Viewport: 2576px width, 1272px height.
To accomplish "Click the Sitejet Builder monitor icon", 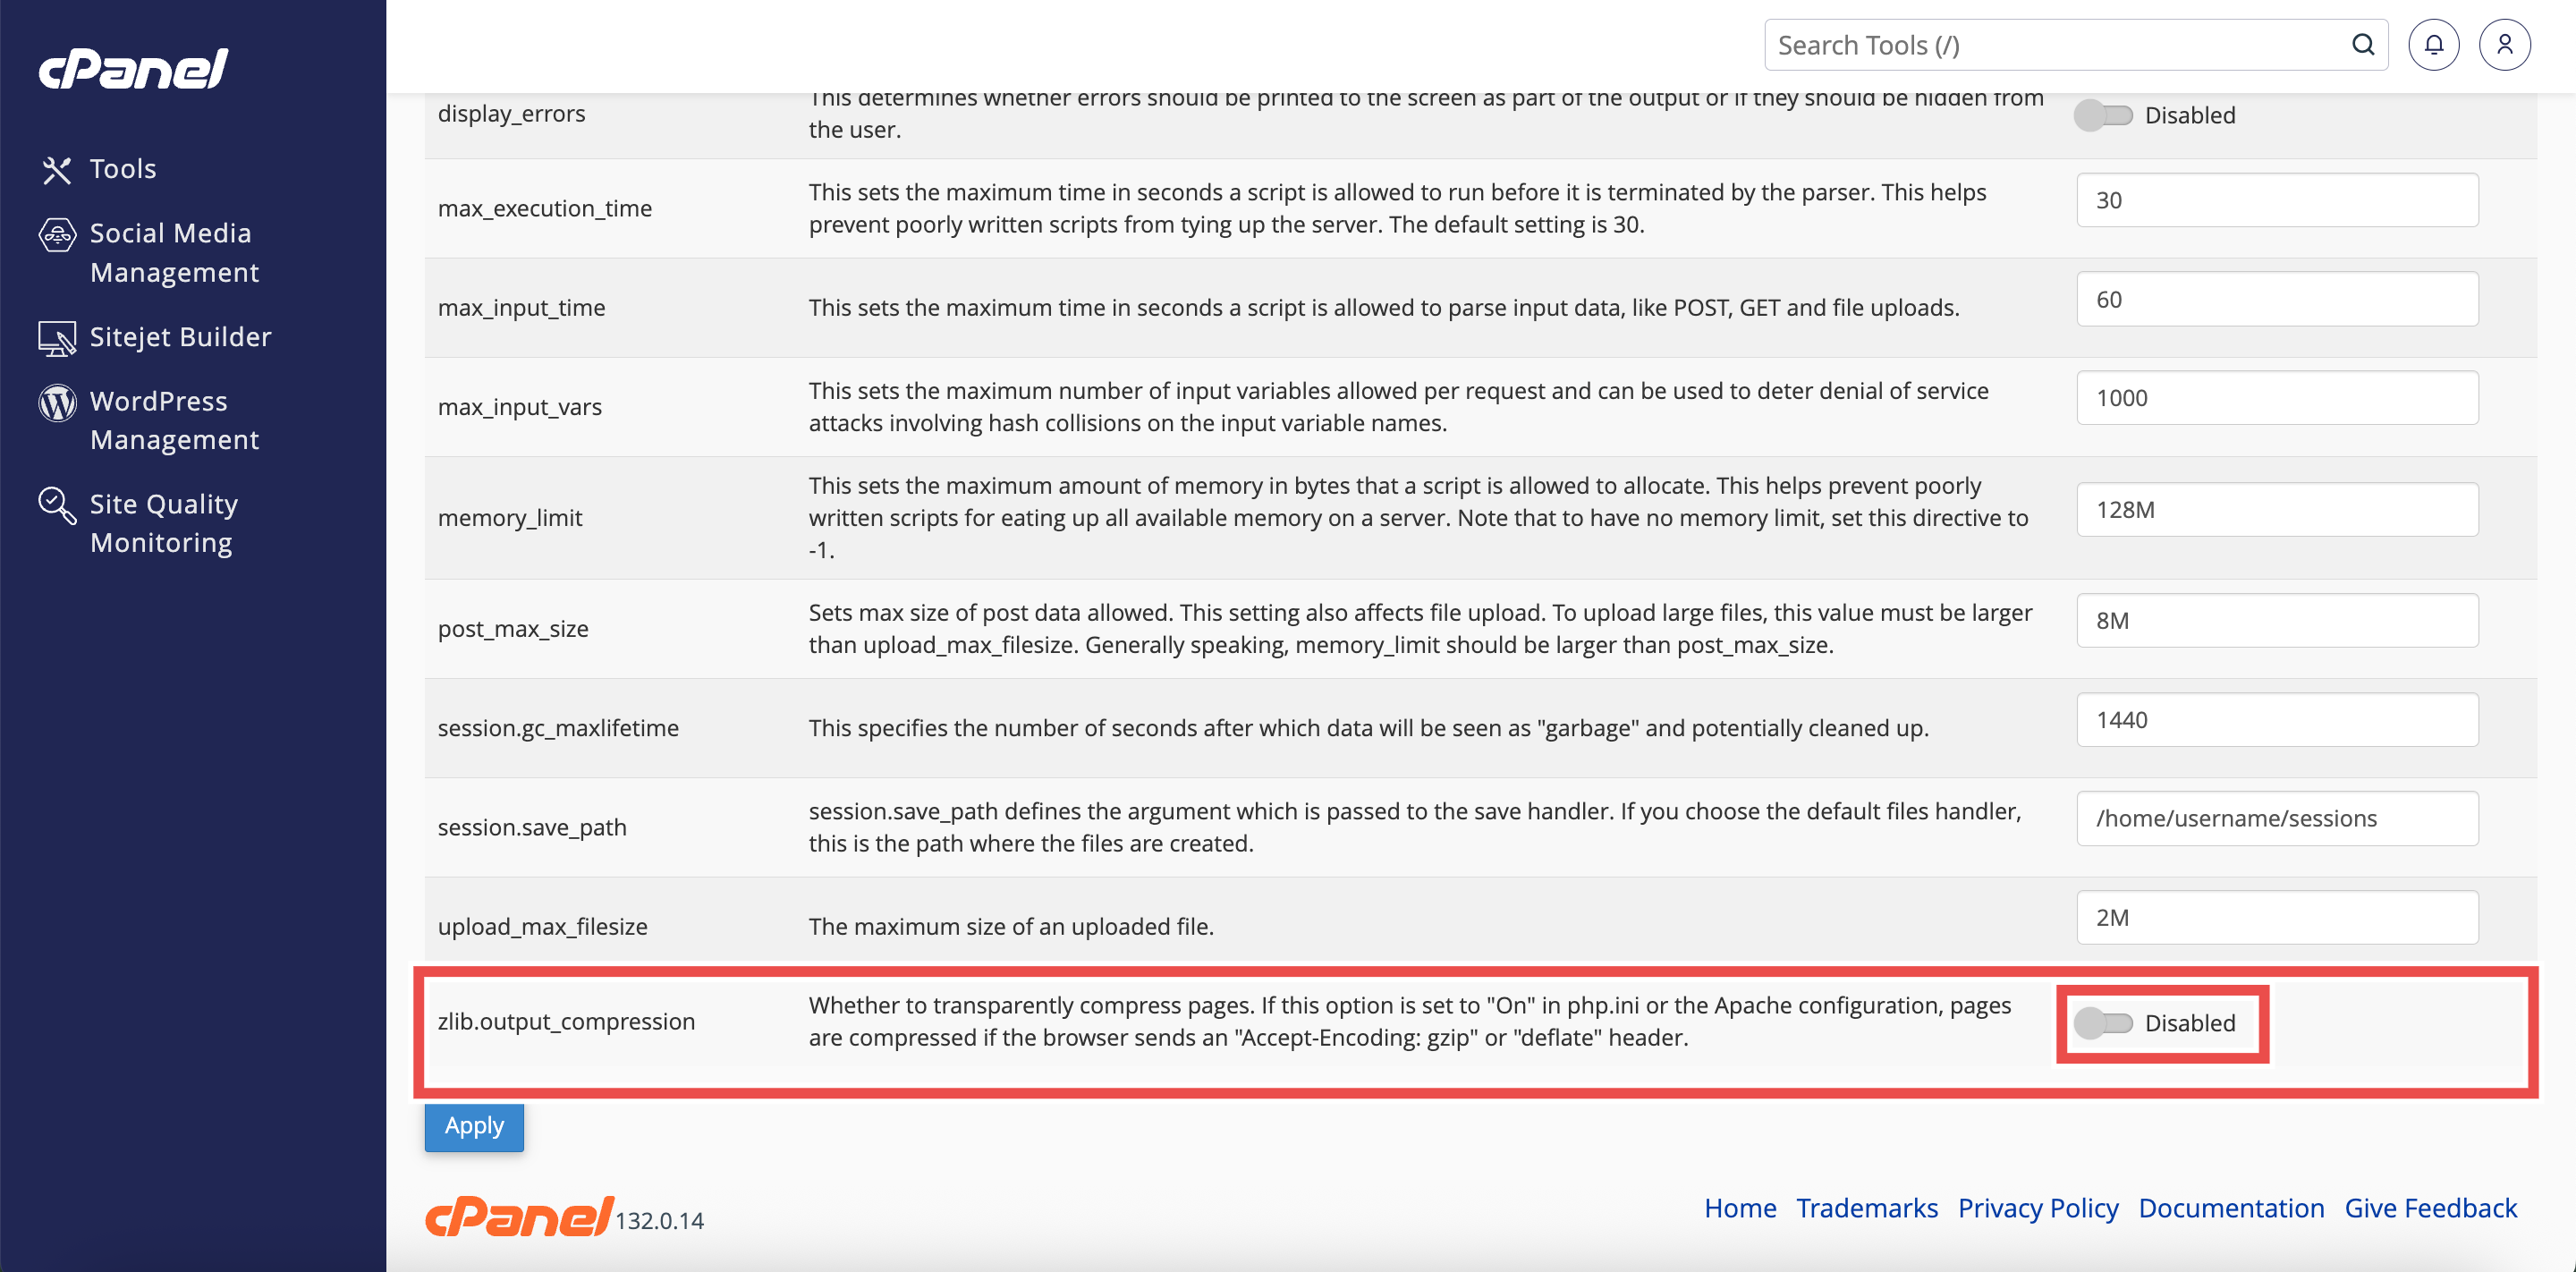I will coord(57,339).
